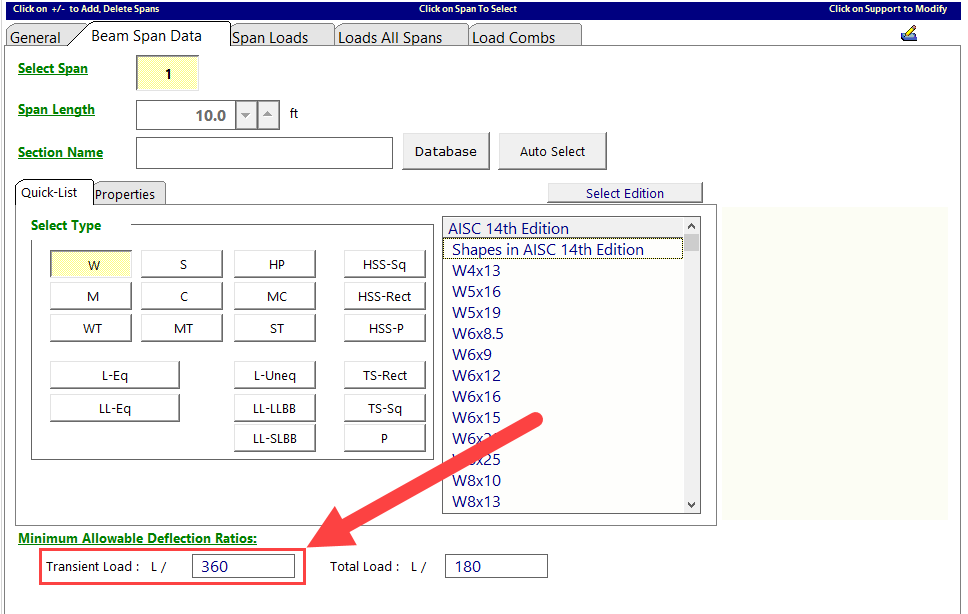The height and width of the screenshot is (614, 968).
Task: Select the P pipe shape type
Action: coord(385,439)
